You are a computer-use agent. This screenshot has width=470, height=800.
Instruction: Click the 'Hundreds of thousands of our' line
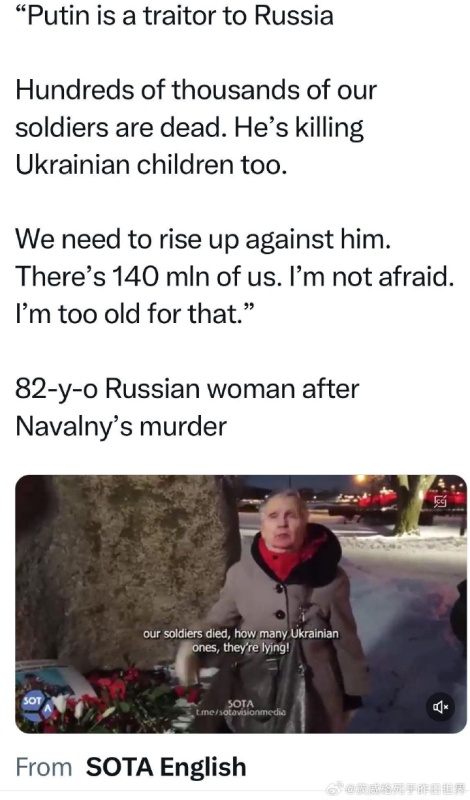pos(196,90)
